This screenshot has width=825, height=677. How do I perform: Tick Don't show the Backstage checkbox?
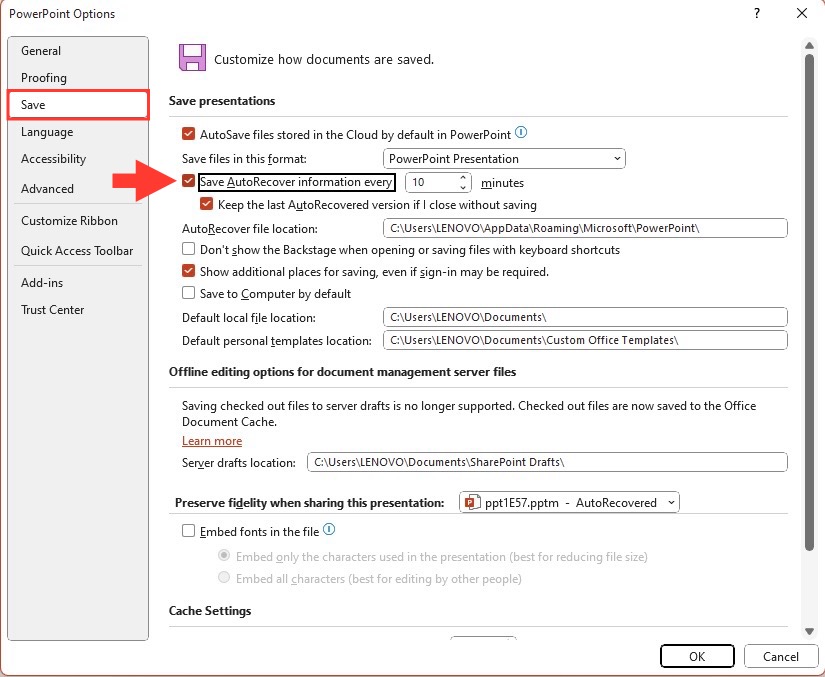pyautogui.click(x=188, y=249)
